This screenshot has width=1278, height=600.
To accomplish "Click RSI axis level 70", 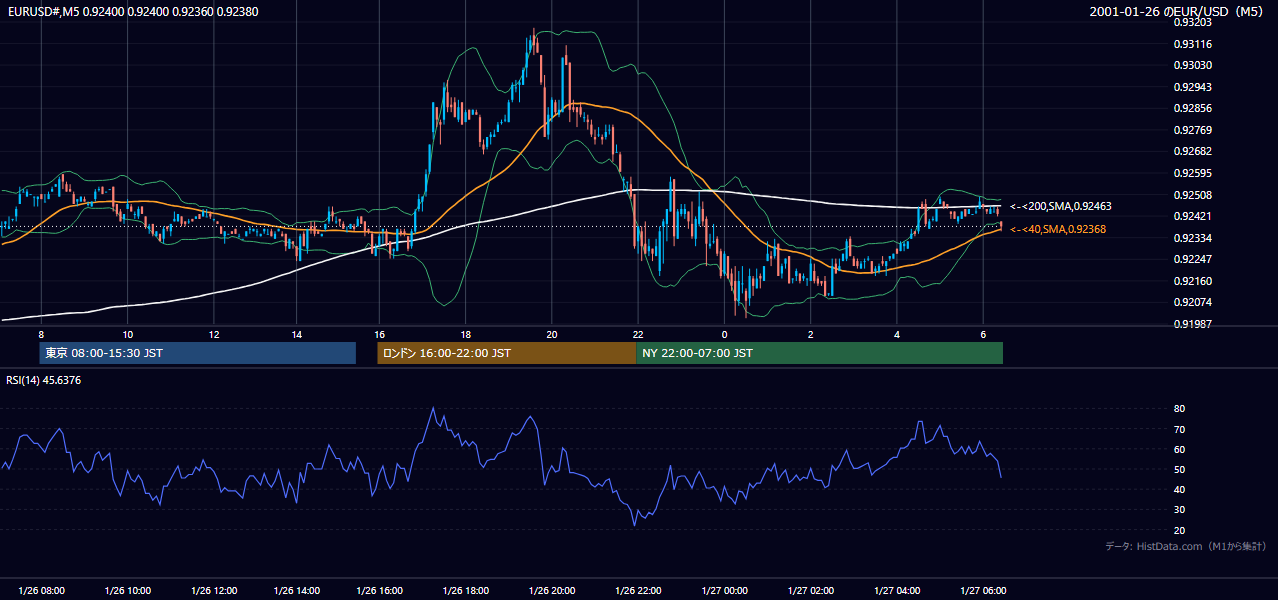I will [x=1179, y=429].
